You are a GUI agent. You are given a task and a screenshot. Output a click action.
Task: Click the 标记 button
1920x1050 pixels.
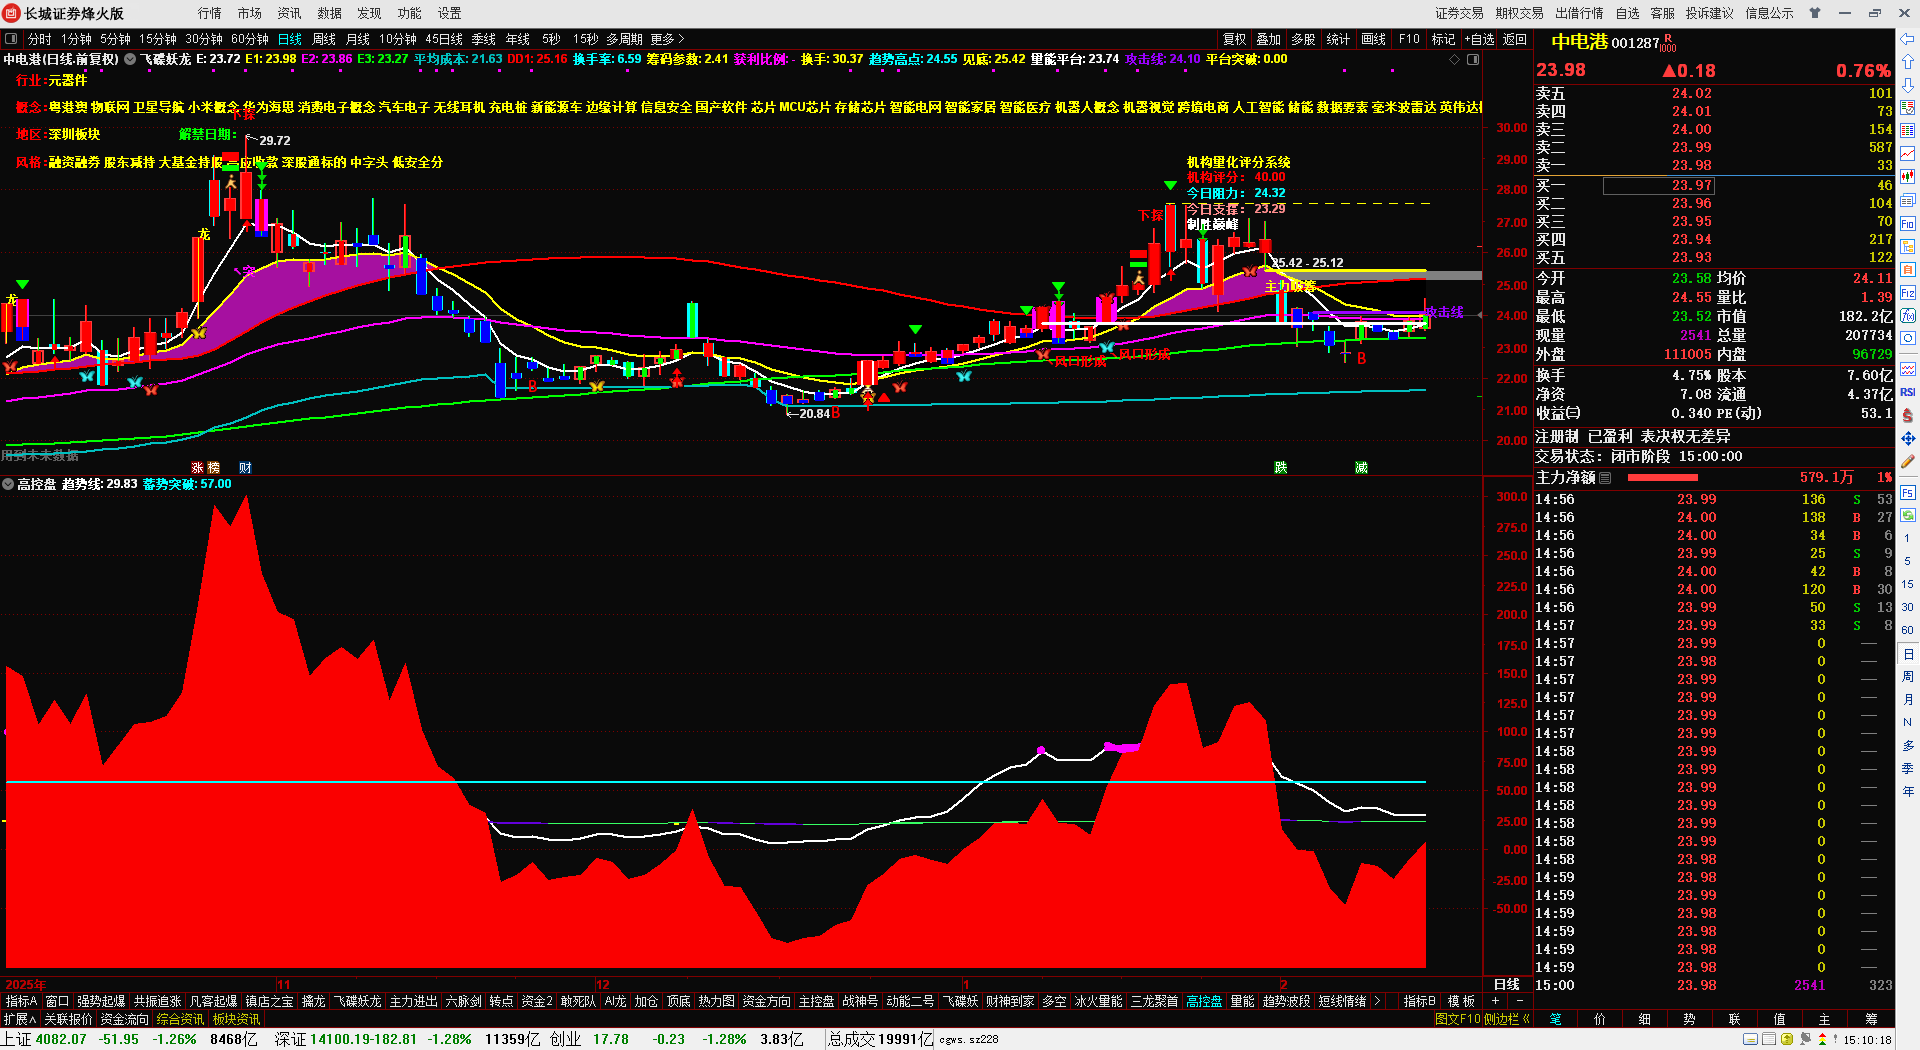[1443, 39]
